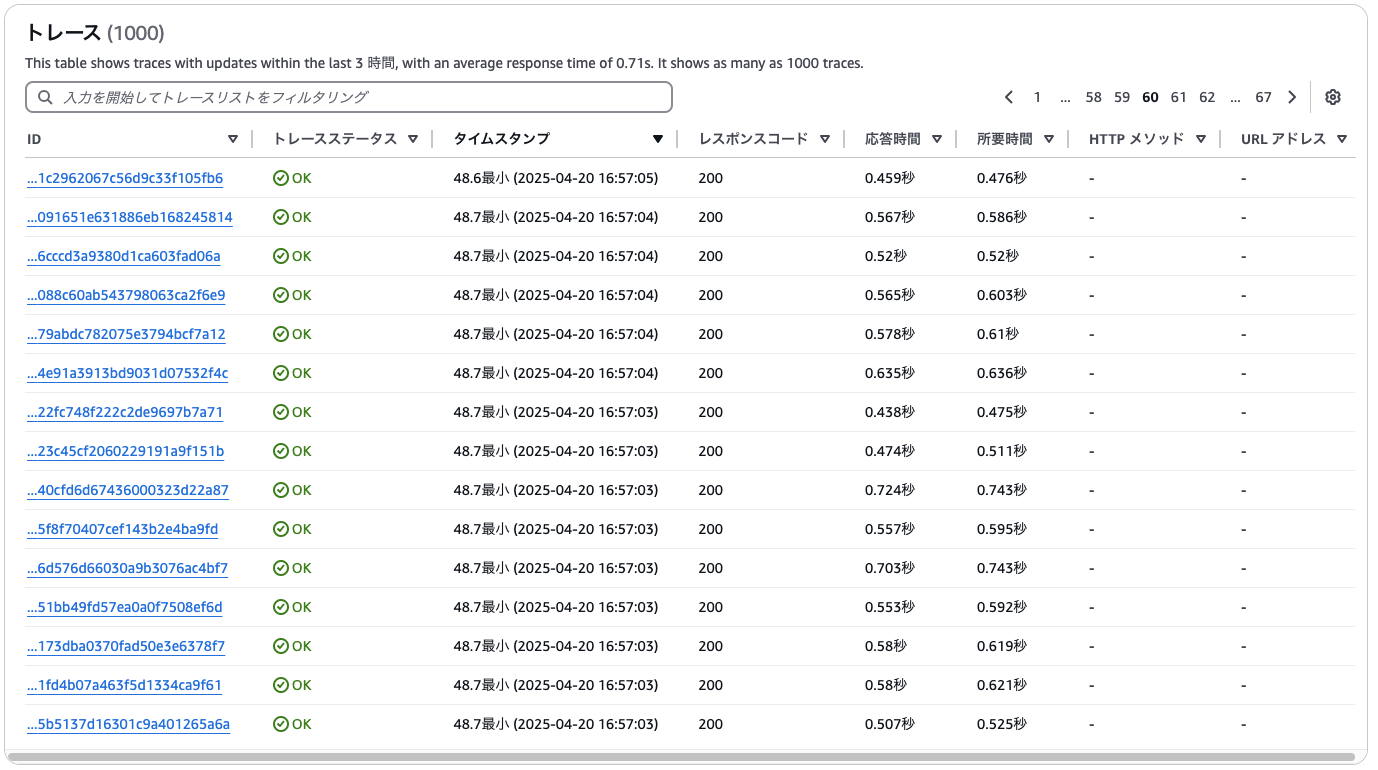Go to previous page arrow
The image size is (1378, 770).
pos(1009,97)
